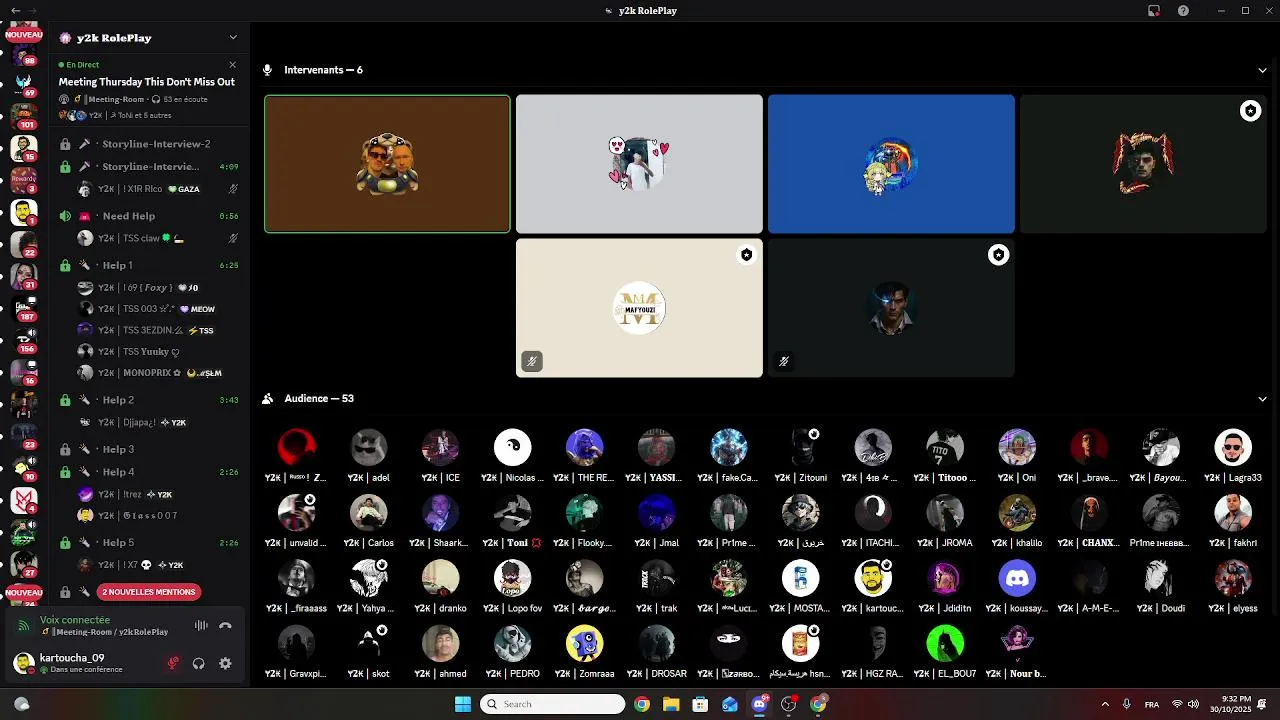Join the Need Help voice channel
This screenshot has width=1280, height=720.
coord(147,216)
